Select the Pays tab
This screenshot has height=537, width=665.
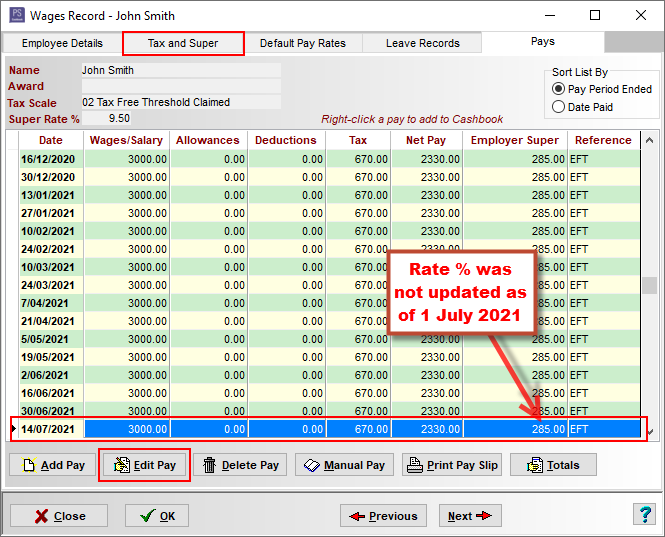coord(543,42)
